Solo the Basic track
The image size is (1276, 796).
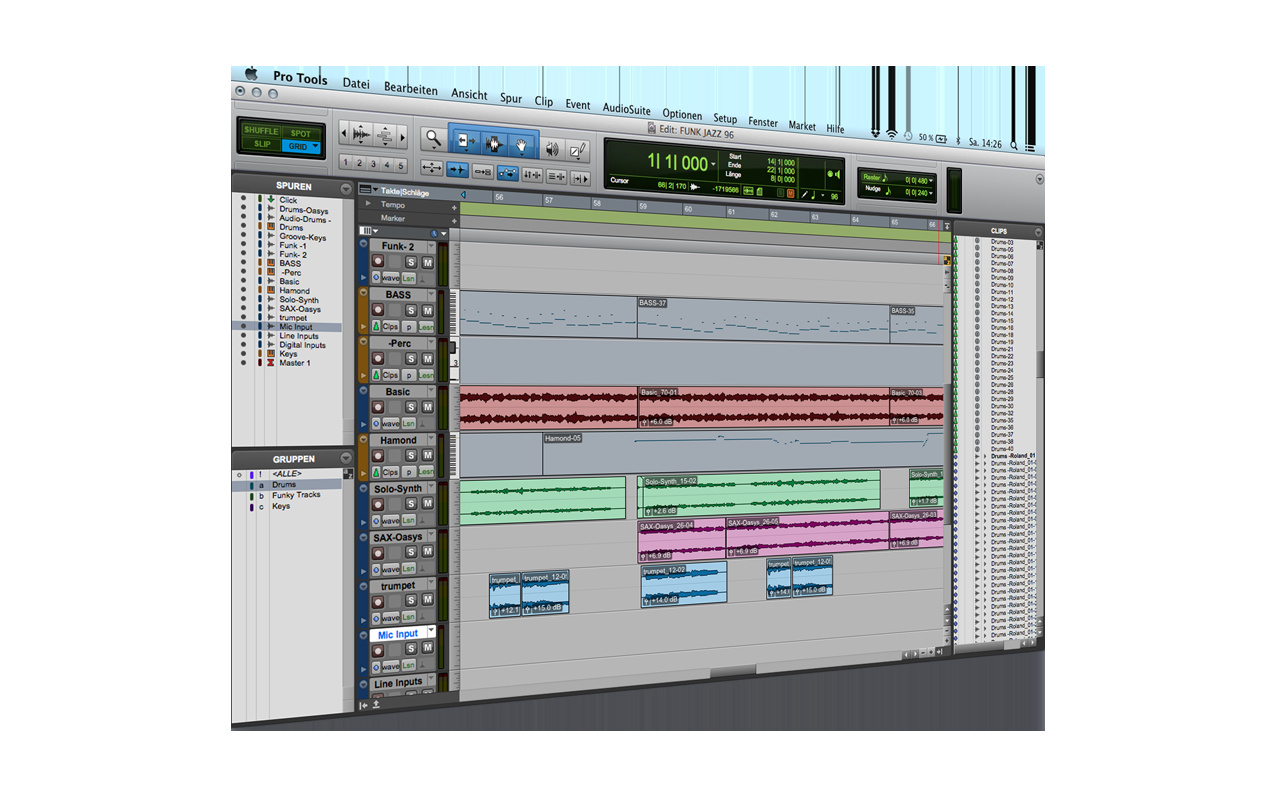click(x=410, y=407)
